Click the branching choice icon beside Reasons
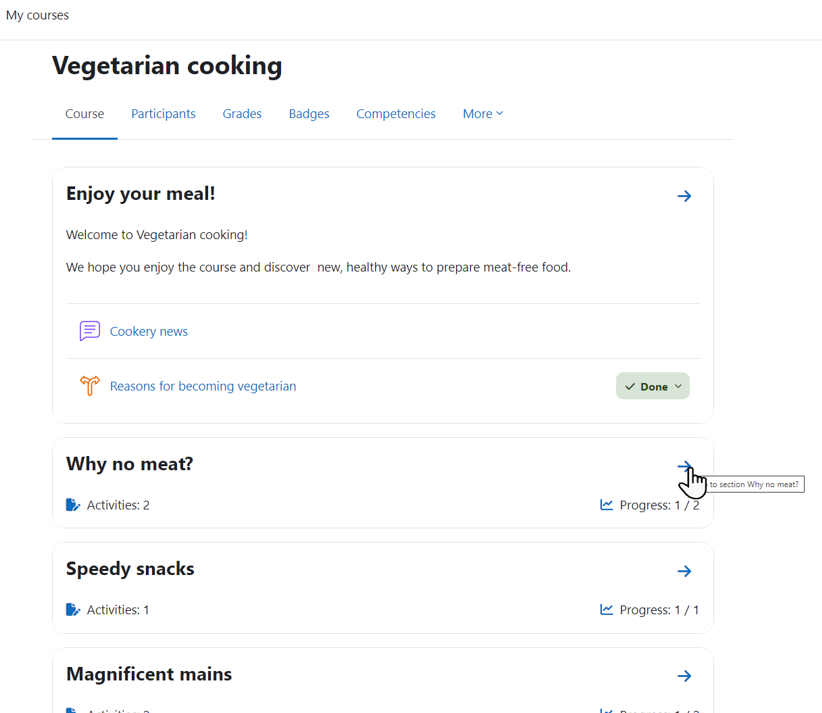Viewport: 822px width, 713px height. click(x=90, y=386)
